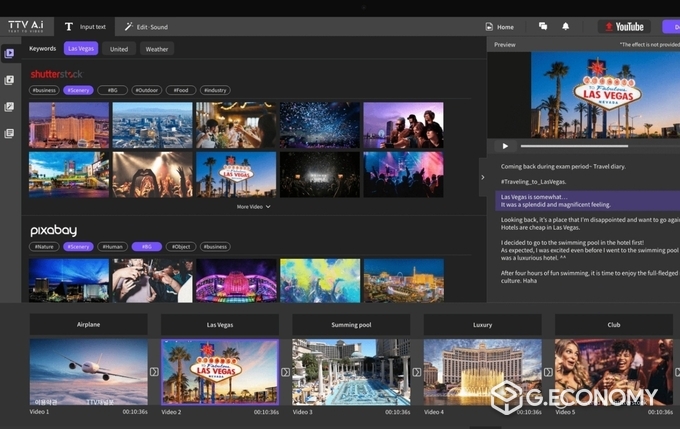Toggle Shutterstock #BG tag
The height and width of the screenshot is (429, 680).
coord(112,90)
